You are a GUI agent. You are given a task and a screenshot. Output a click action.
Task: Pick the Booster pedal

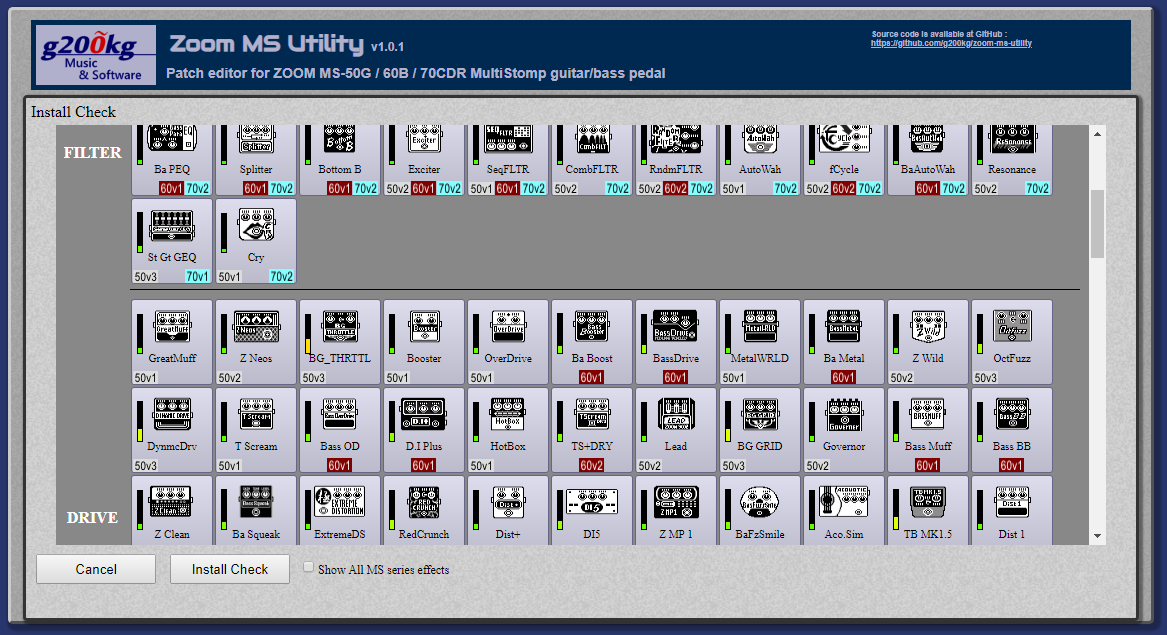click(424, 342)
